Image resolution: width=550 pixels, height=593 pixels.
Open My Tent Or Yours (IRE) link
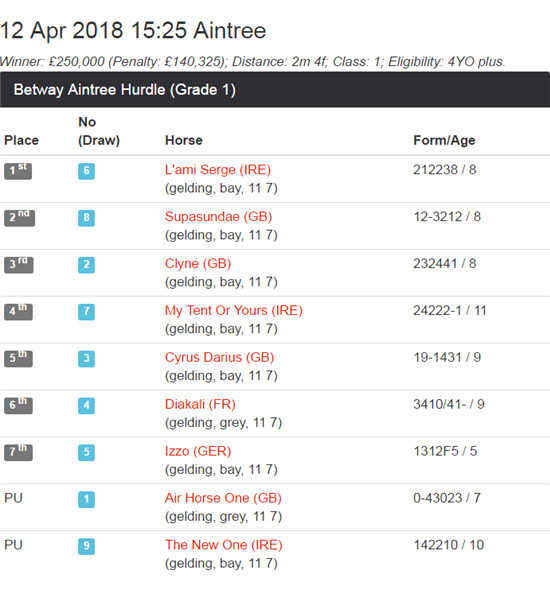(x=234, y=310)
